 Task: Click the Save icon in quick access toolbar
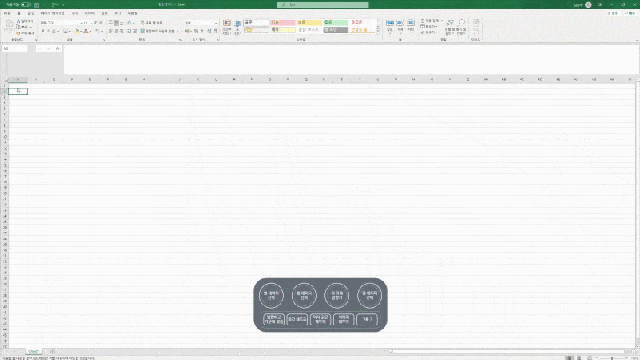[36, 4]
